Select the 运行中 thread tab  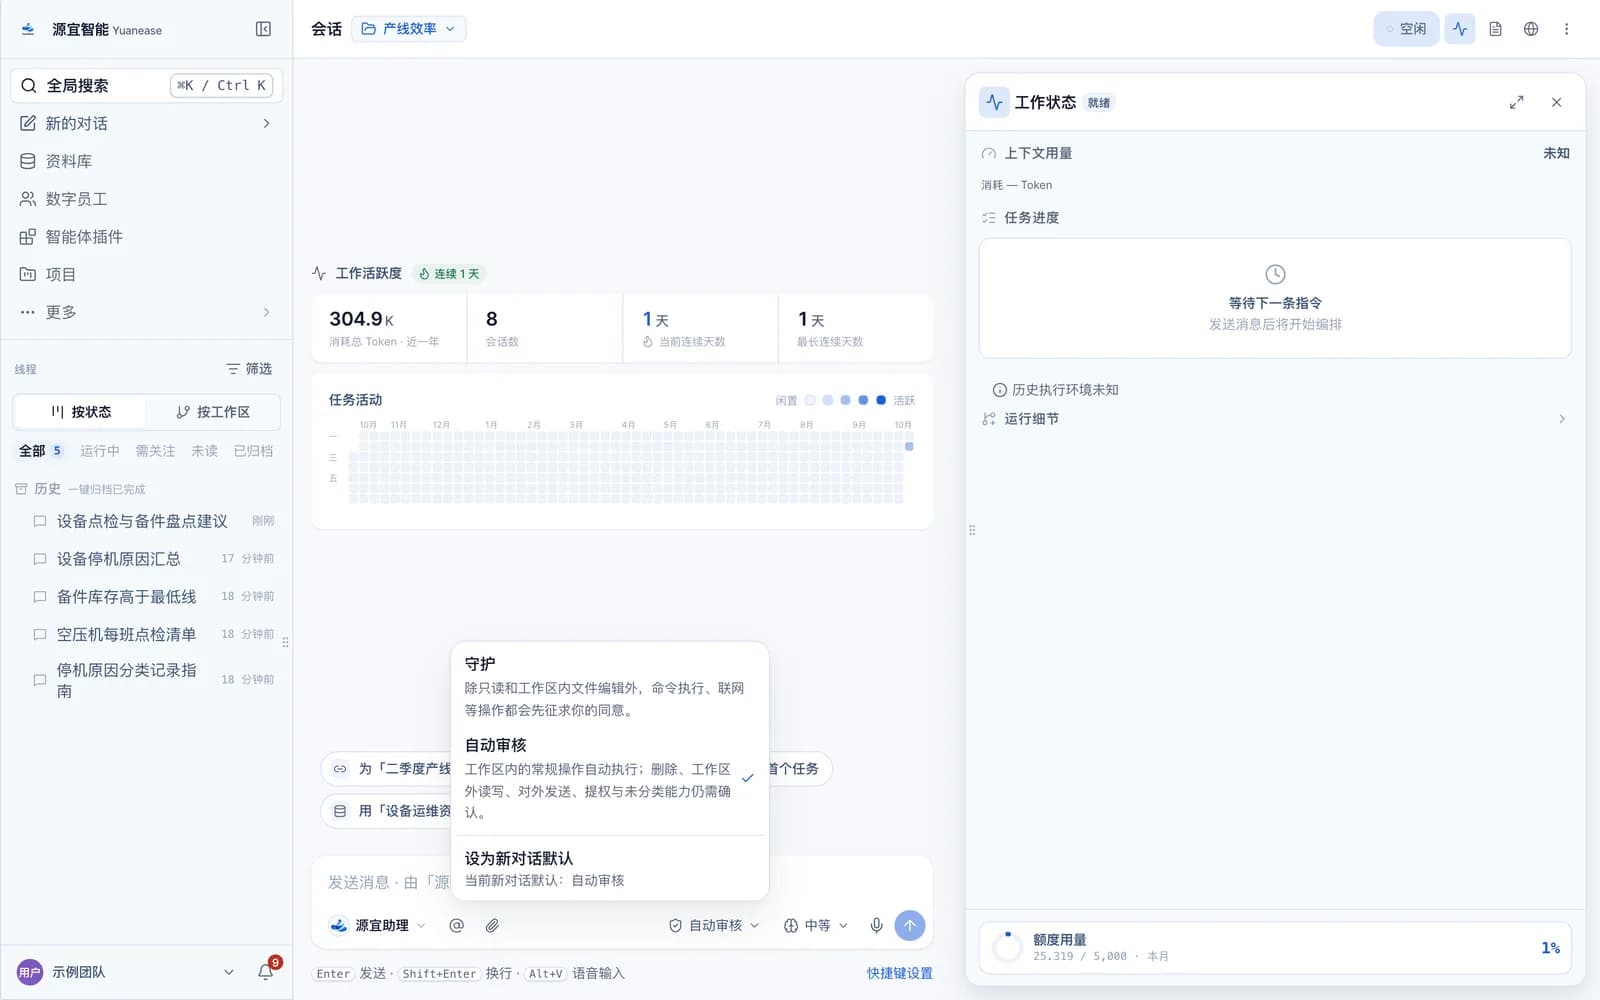pyautogui.click(x=100, y=451)
